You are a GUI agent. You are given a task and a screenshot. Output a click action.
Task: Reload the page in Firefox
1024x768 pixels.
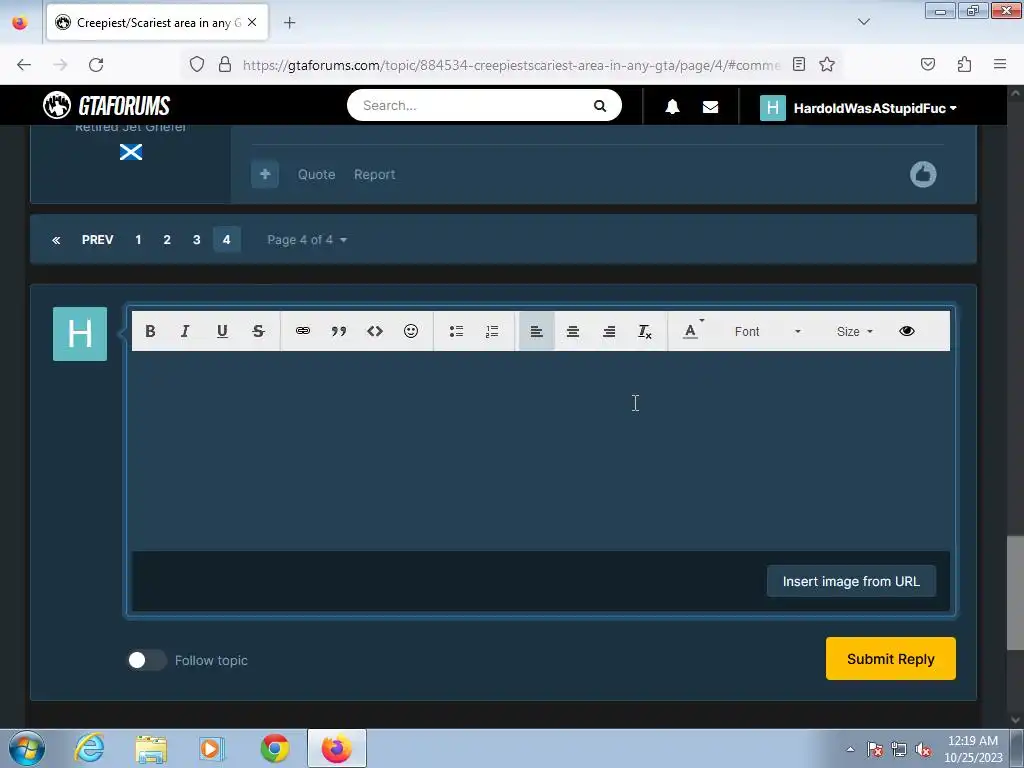tap(96, 65)
